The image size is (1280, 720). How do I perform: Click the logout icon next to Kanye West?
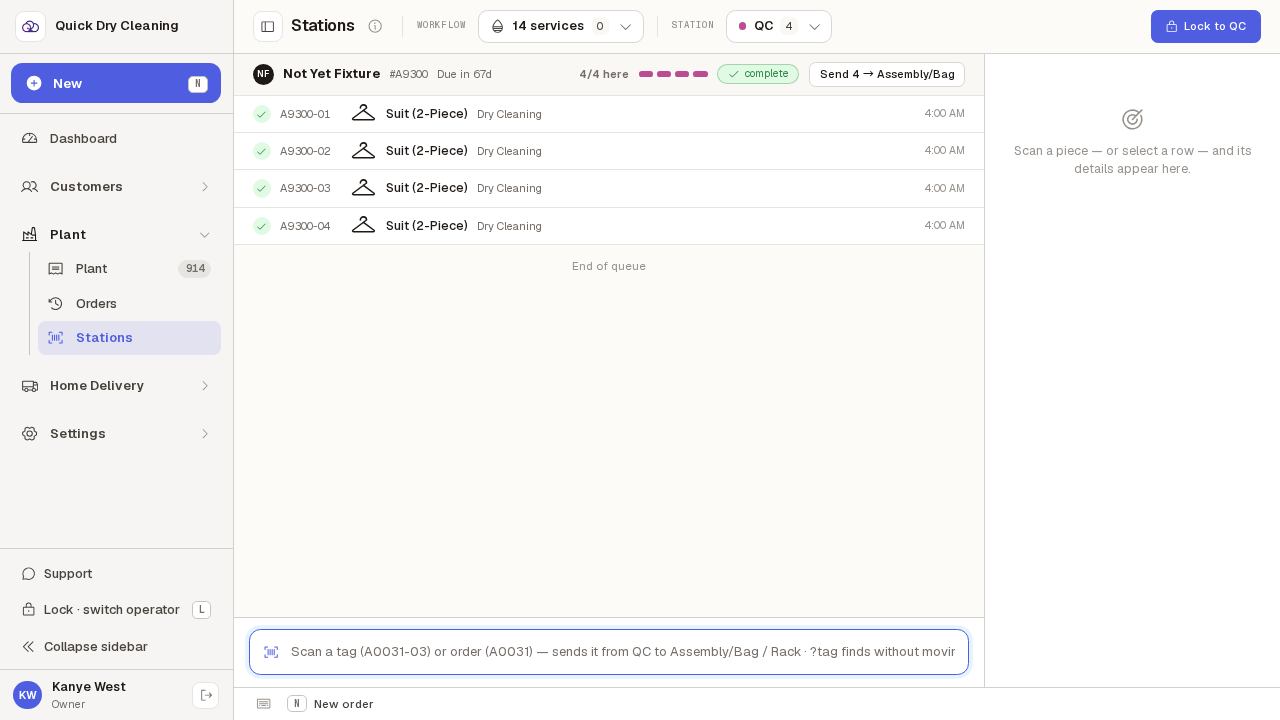click(205, 695)
